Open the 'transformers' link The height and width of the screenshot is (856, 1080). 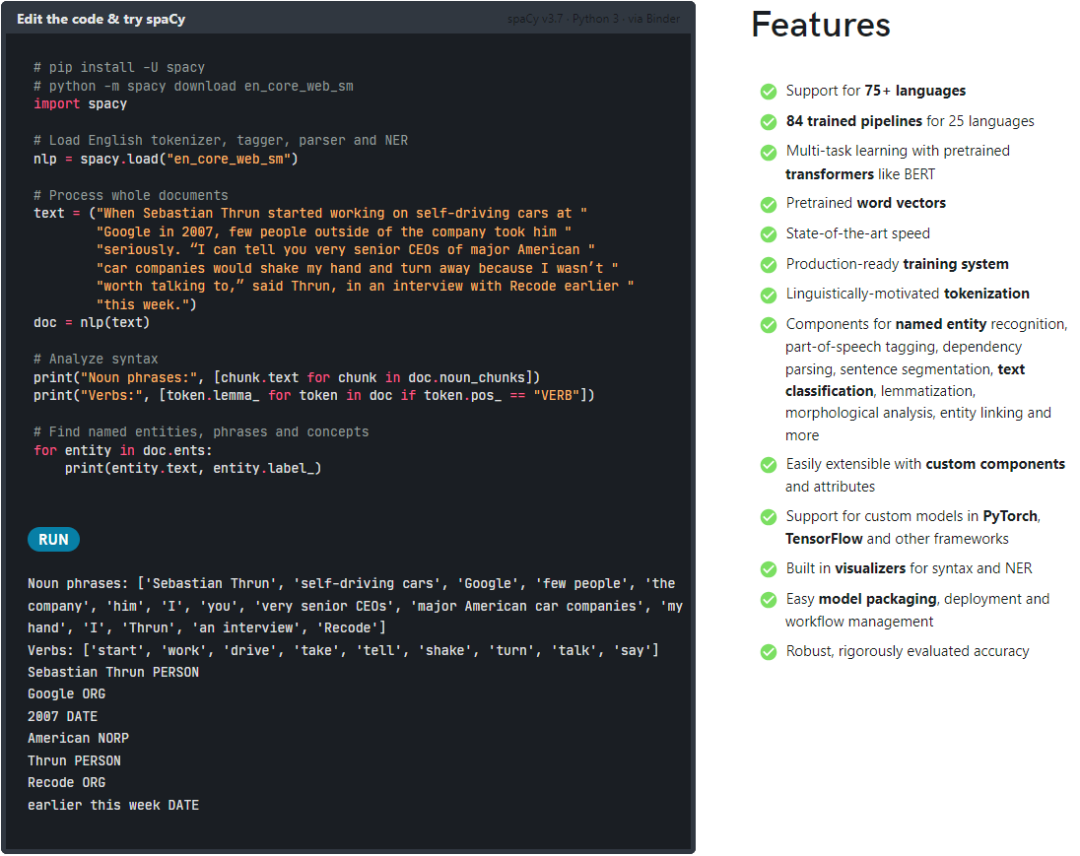point(829,174)
